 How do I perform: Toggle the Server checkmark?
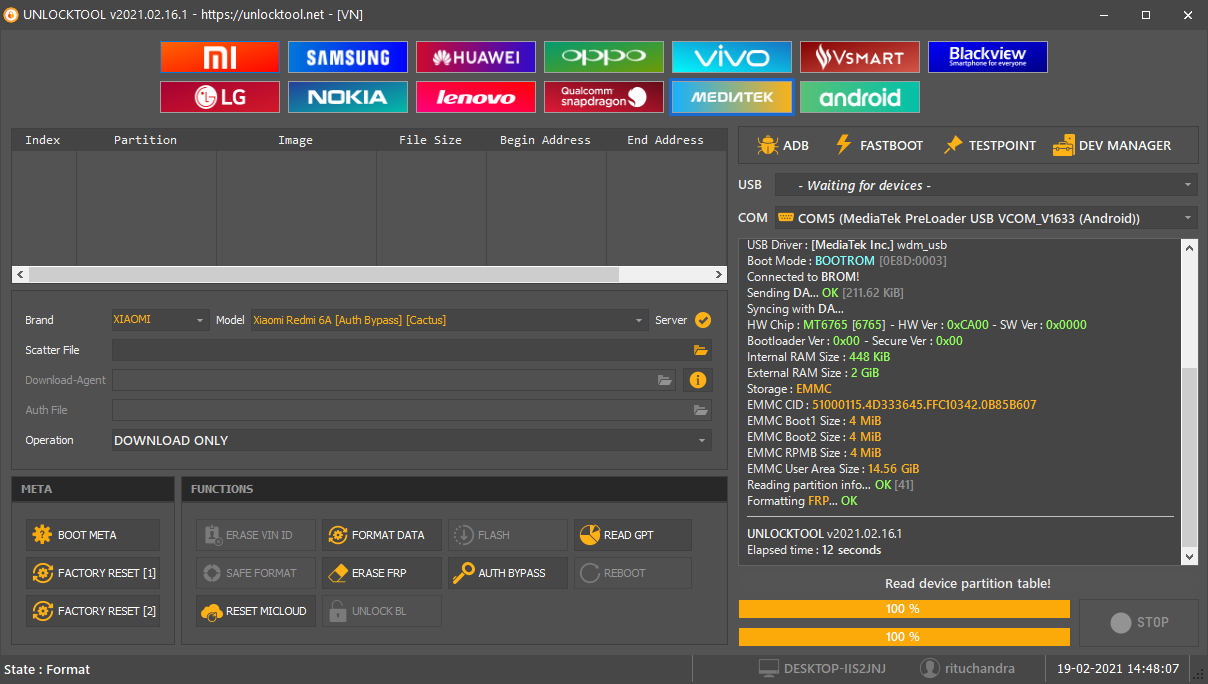click(703, 320)
